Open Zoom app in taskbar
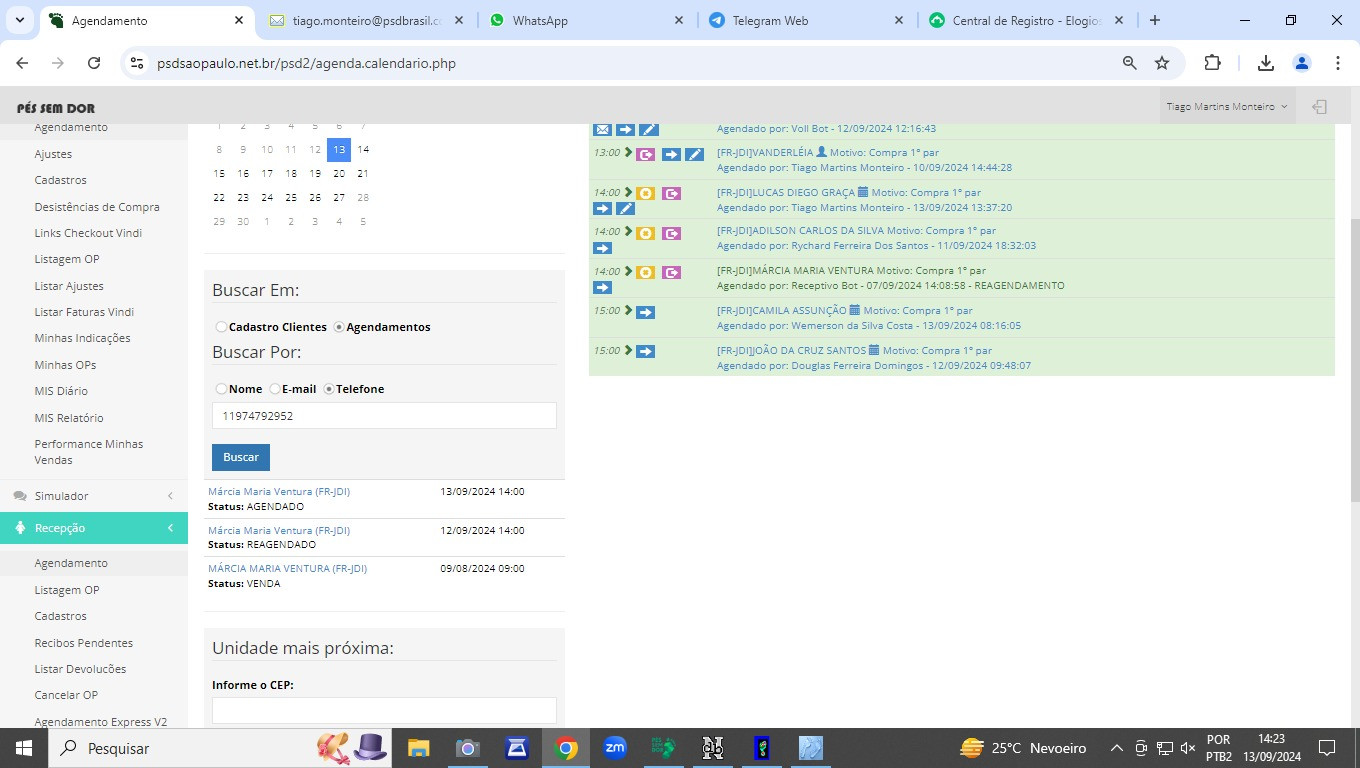The width and height of the screenshot is (1360, 768). [615, 747]
